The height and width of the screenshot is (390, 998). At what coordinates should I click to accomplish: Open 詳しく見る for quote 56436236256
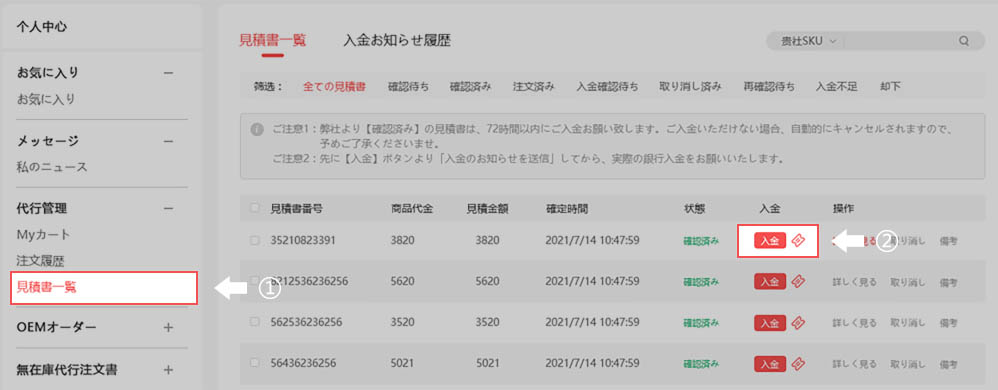[x=854, y=364]
